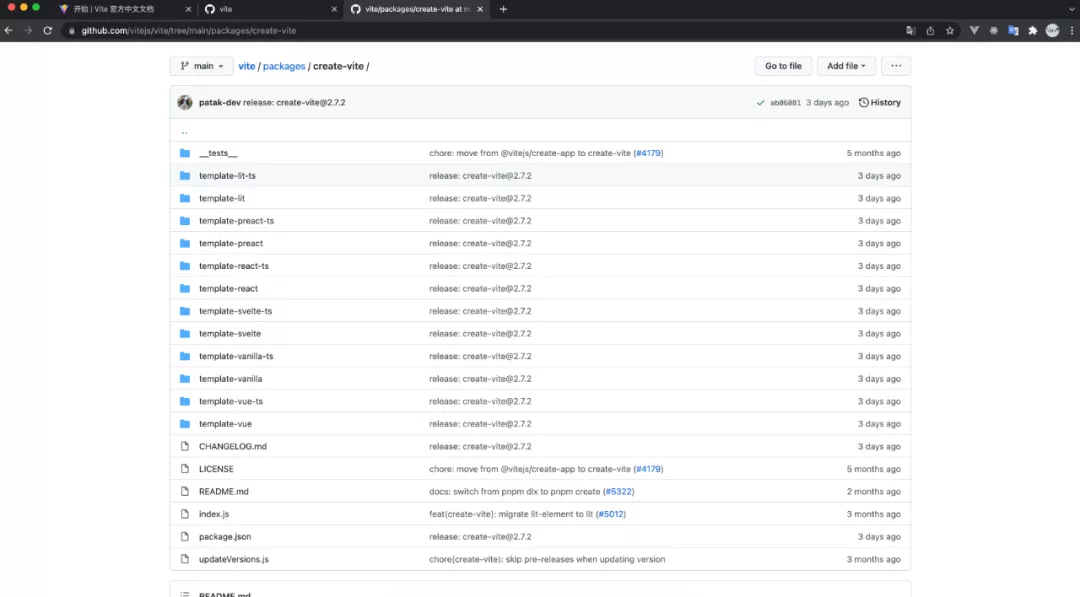The height and width of the screenshot is (597, 1080).
Task: Click folder icon beside template-react
Action: click(x=185, y=289)
